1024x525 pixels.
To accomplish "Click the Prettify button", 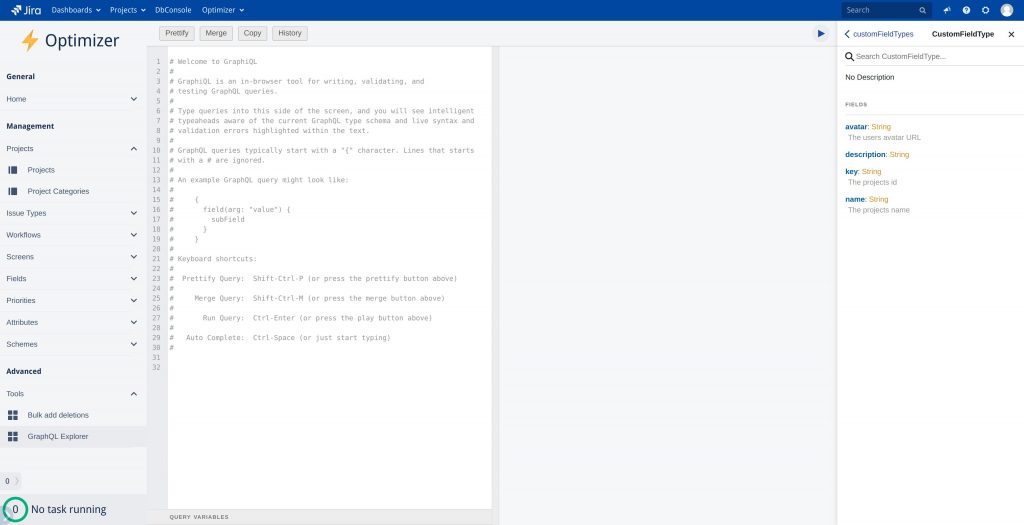I will (x=177, y=33).
